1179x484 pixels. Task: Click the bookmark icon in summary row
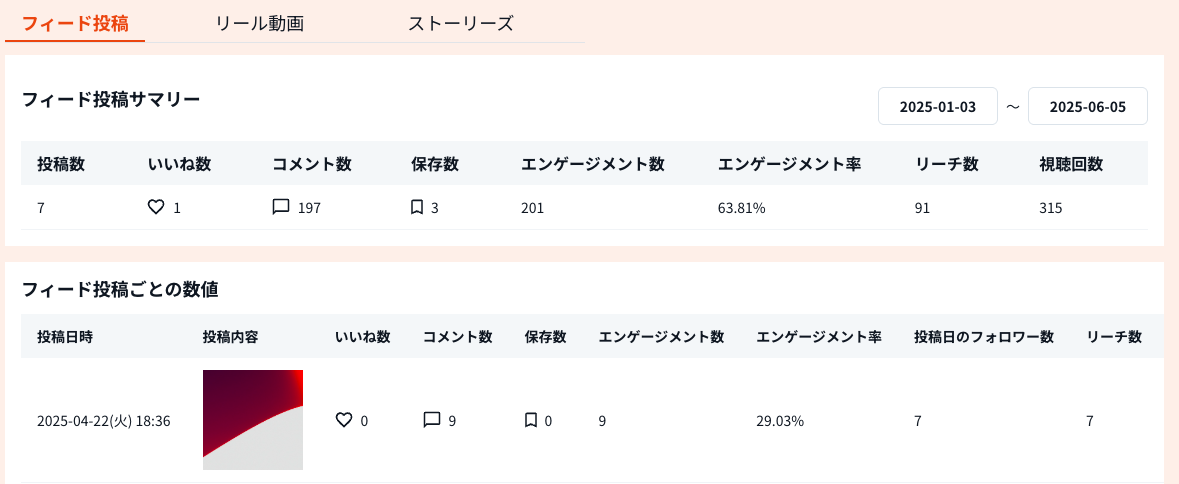pos(417,208)
